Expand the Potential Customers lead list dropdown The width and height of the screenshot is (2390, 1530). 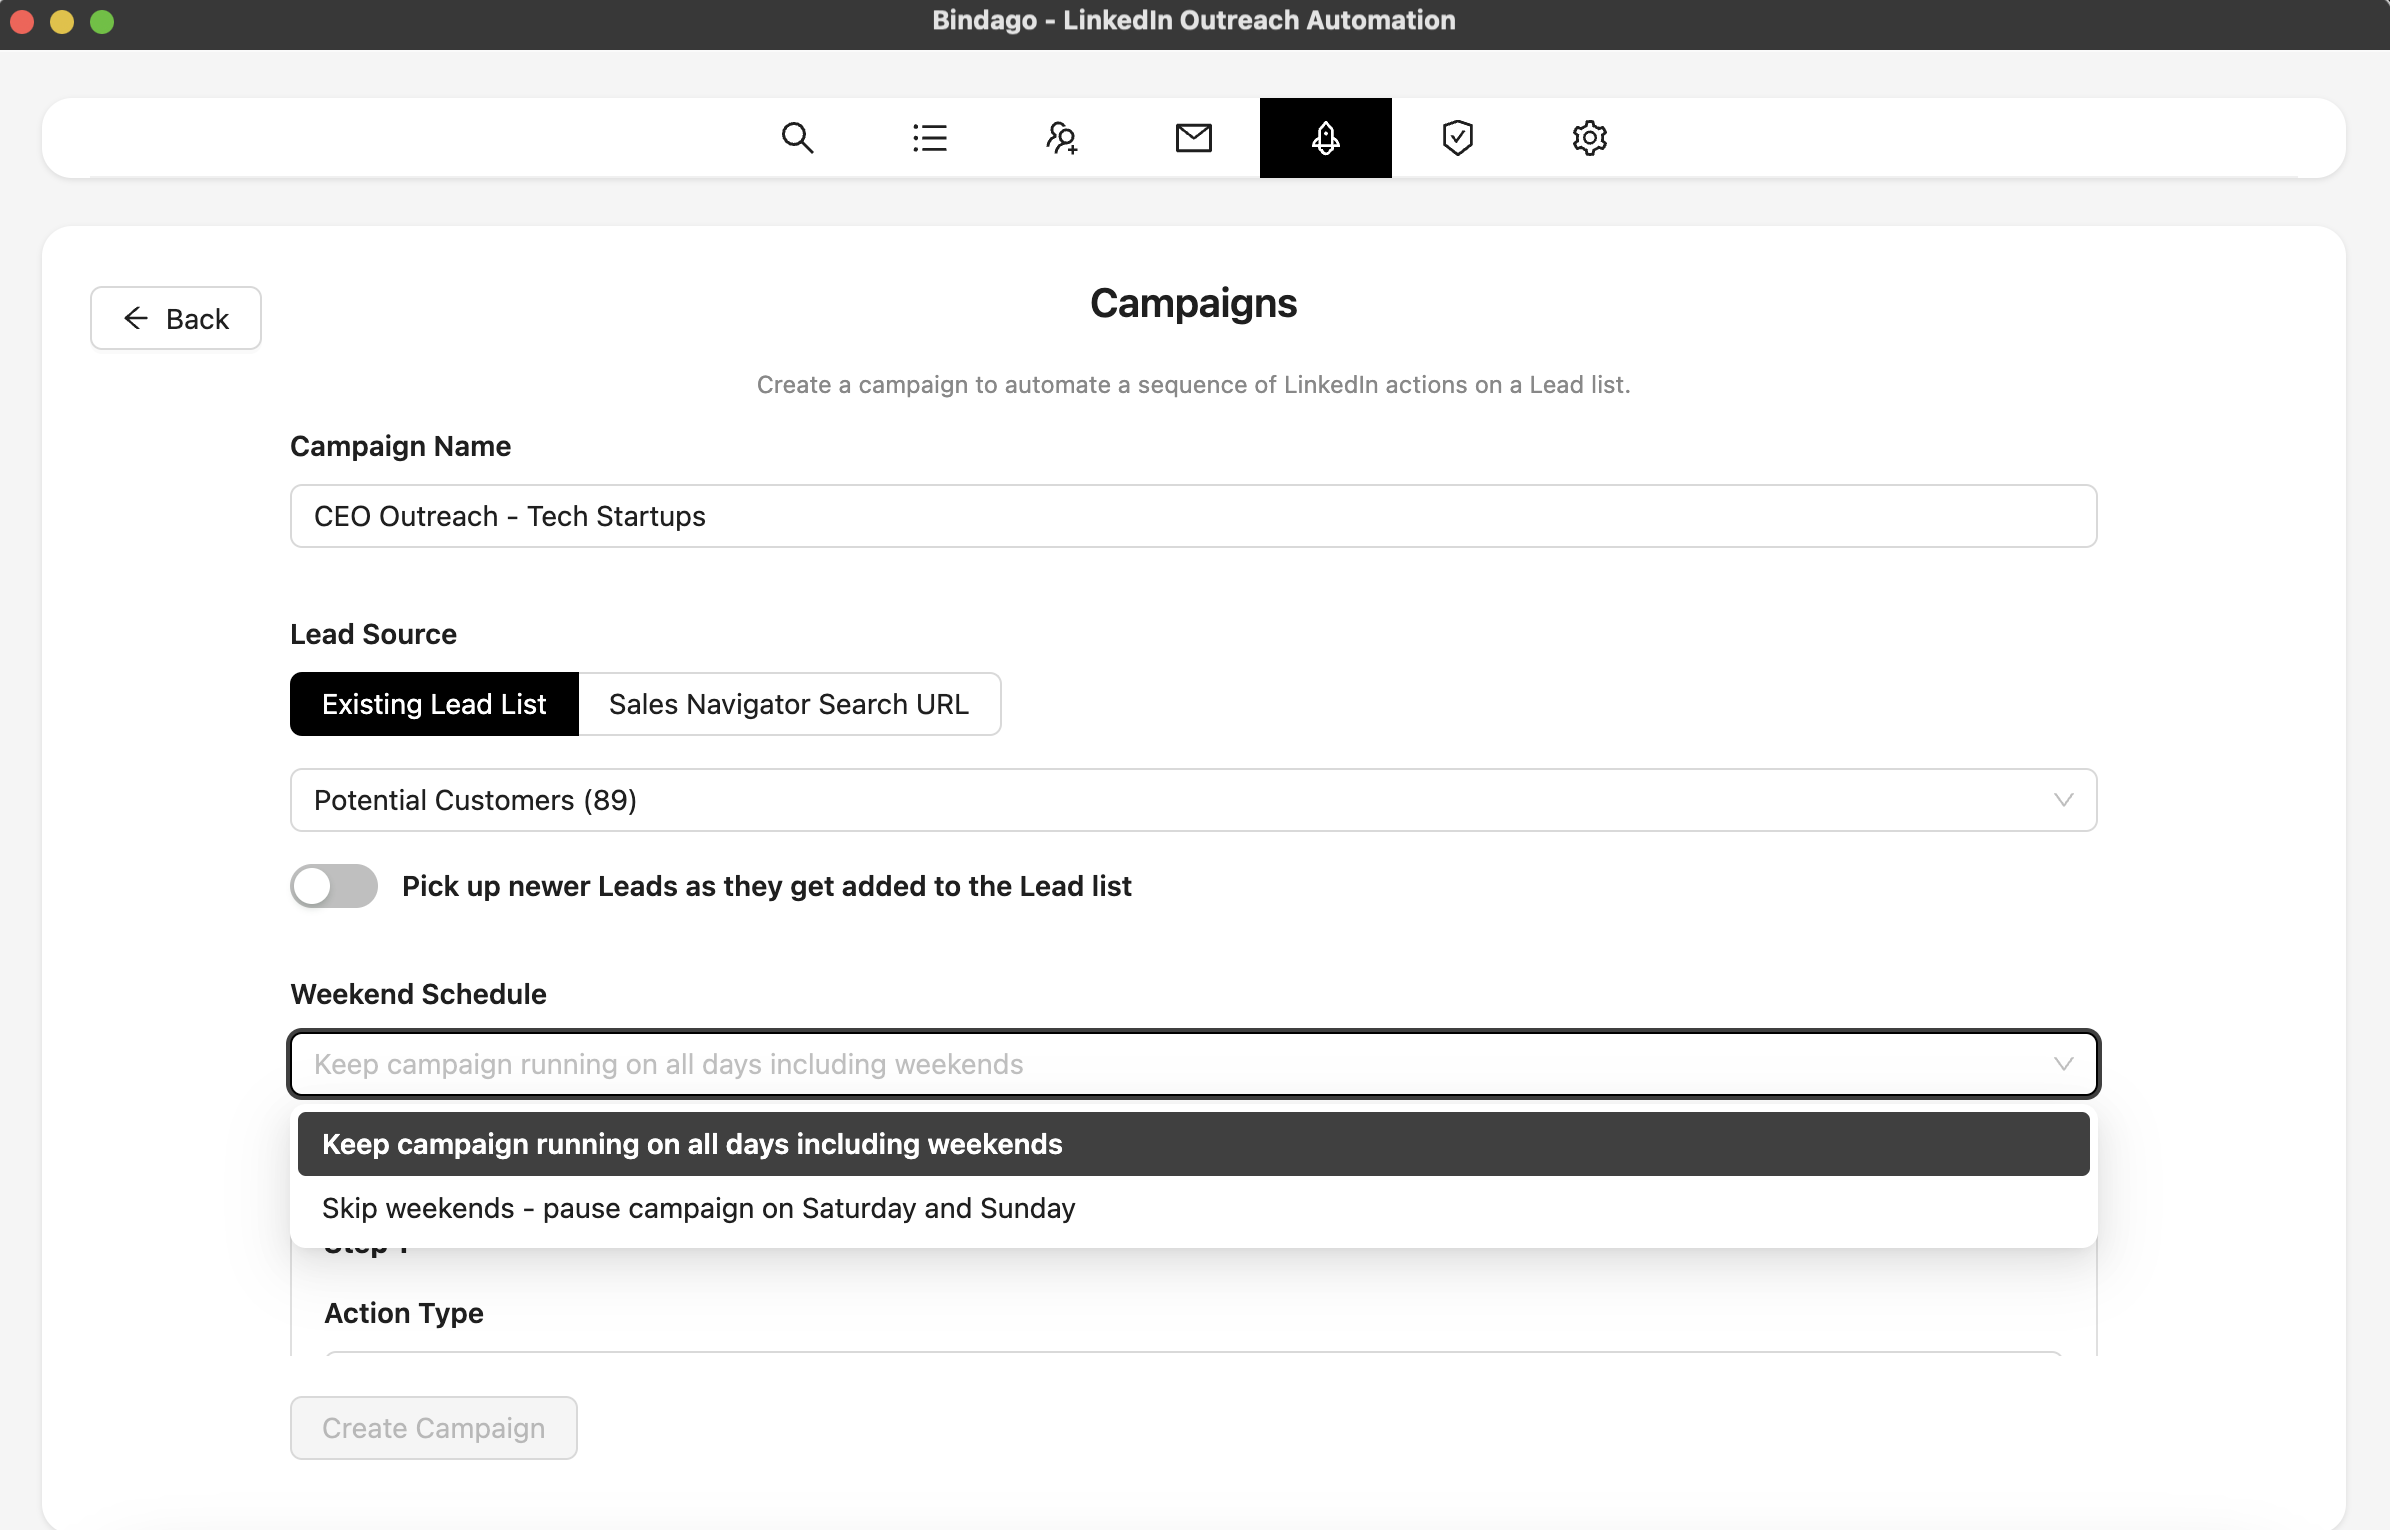coord(1193,800)
